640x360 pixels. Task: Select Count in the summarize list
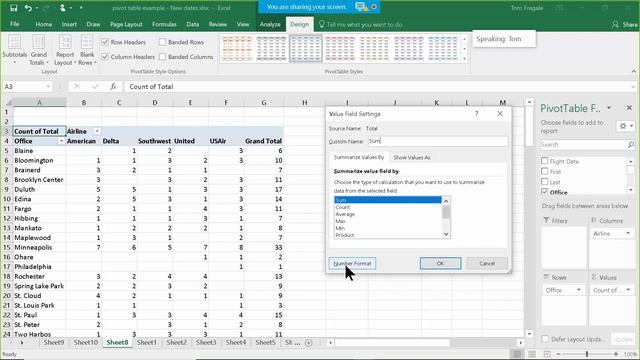pyautogui.click(x=387, y=207)
